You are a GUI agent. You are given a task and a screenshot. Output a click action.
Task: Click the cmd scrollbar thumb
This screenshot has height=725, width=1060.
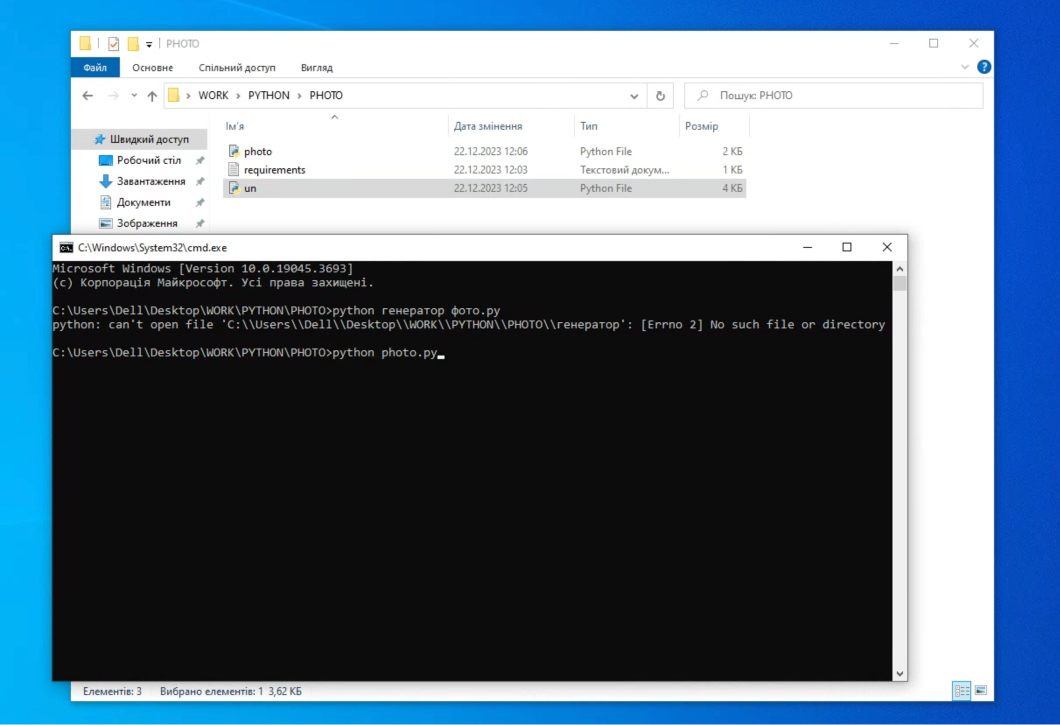900,283
